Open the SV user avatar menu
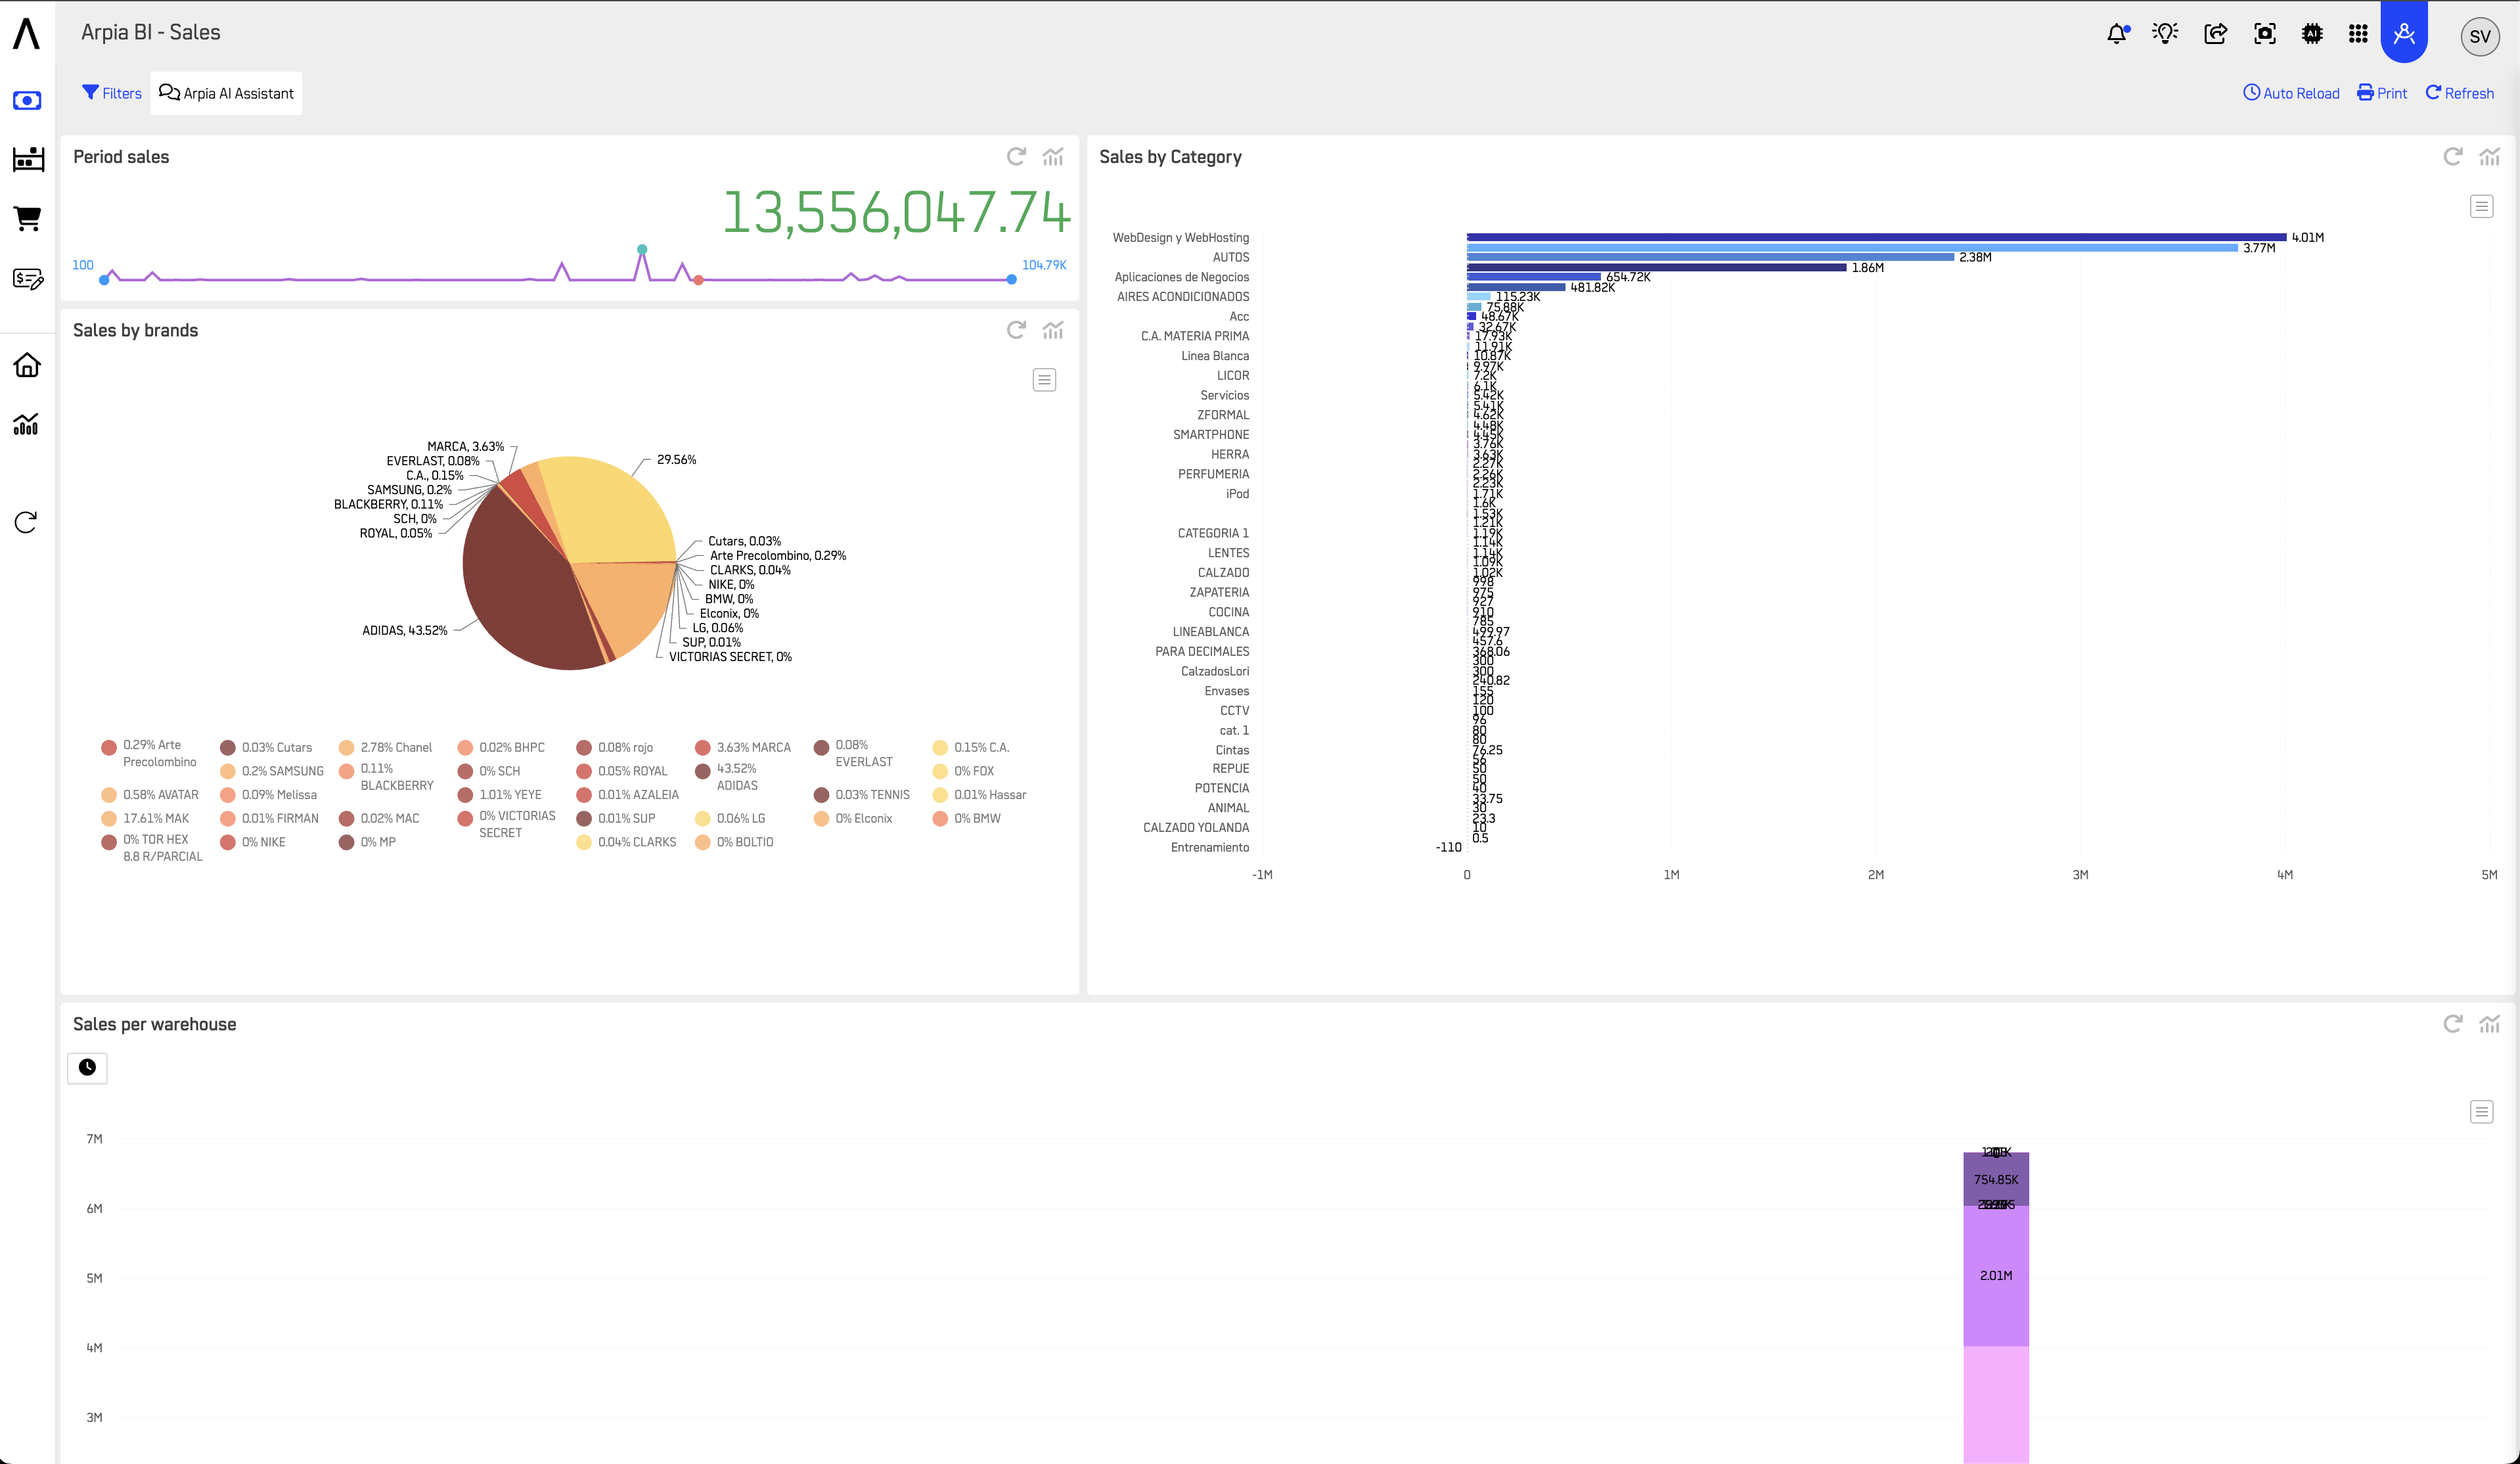 [x=2479, y=36]
